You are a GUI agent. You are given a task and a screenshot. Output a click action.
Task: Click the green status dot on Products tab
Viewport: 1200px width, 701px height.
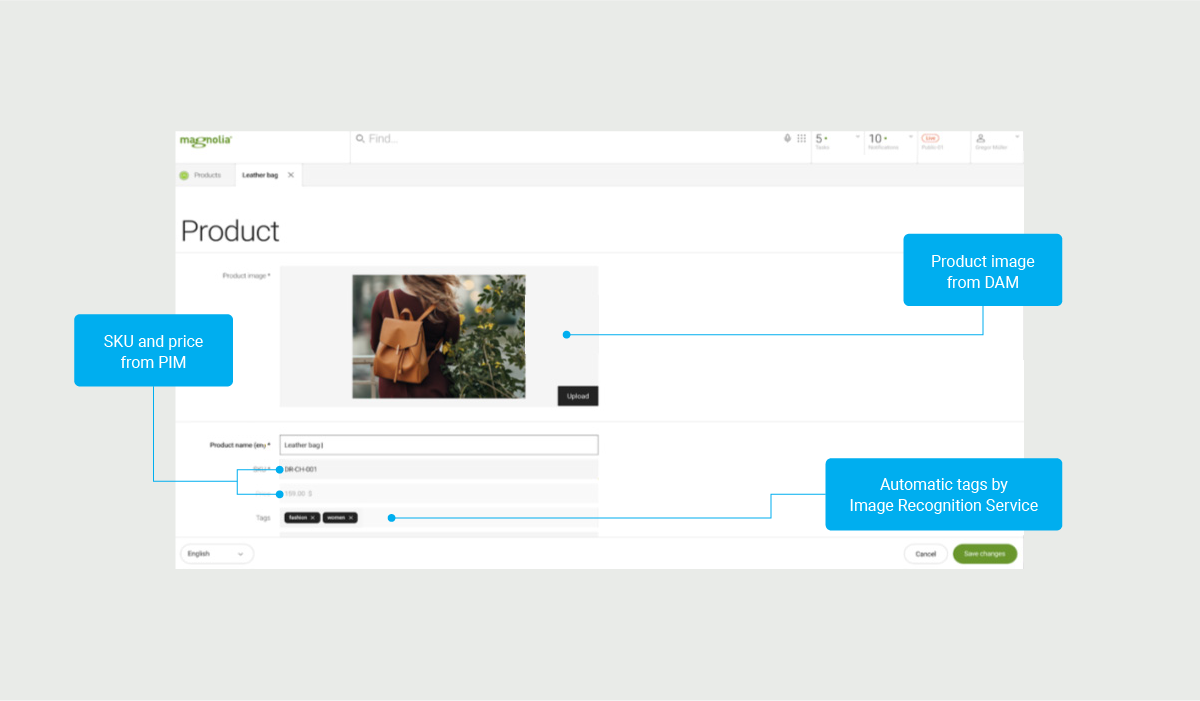pyautogui.click(x=185, y=175)
